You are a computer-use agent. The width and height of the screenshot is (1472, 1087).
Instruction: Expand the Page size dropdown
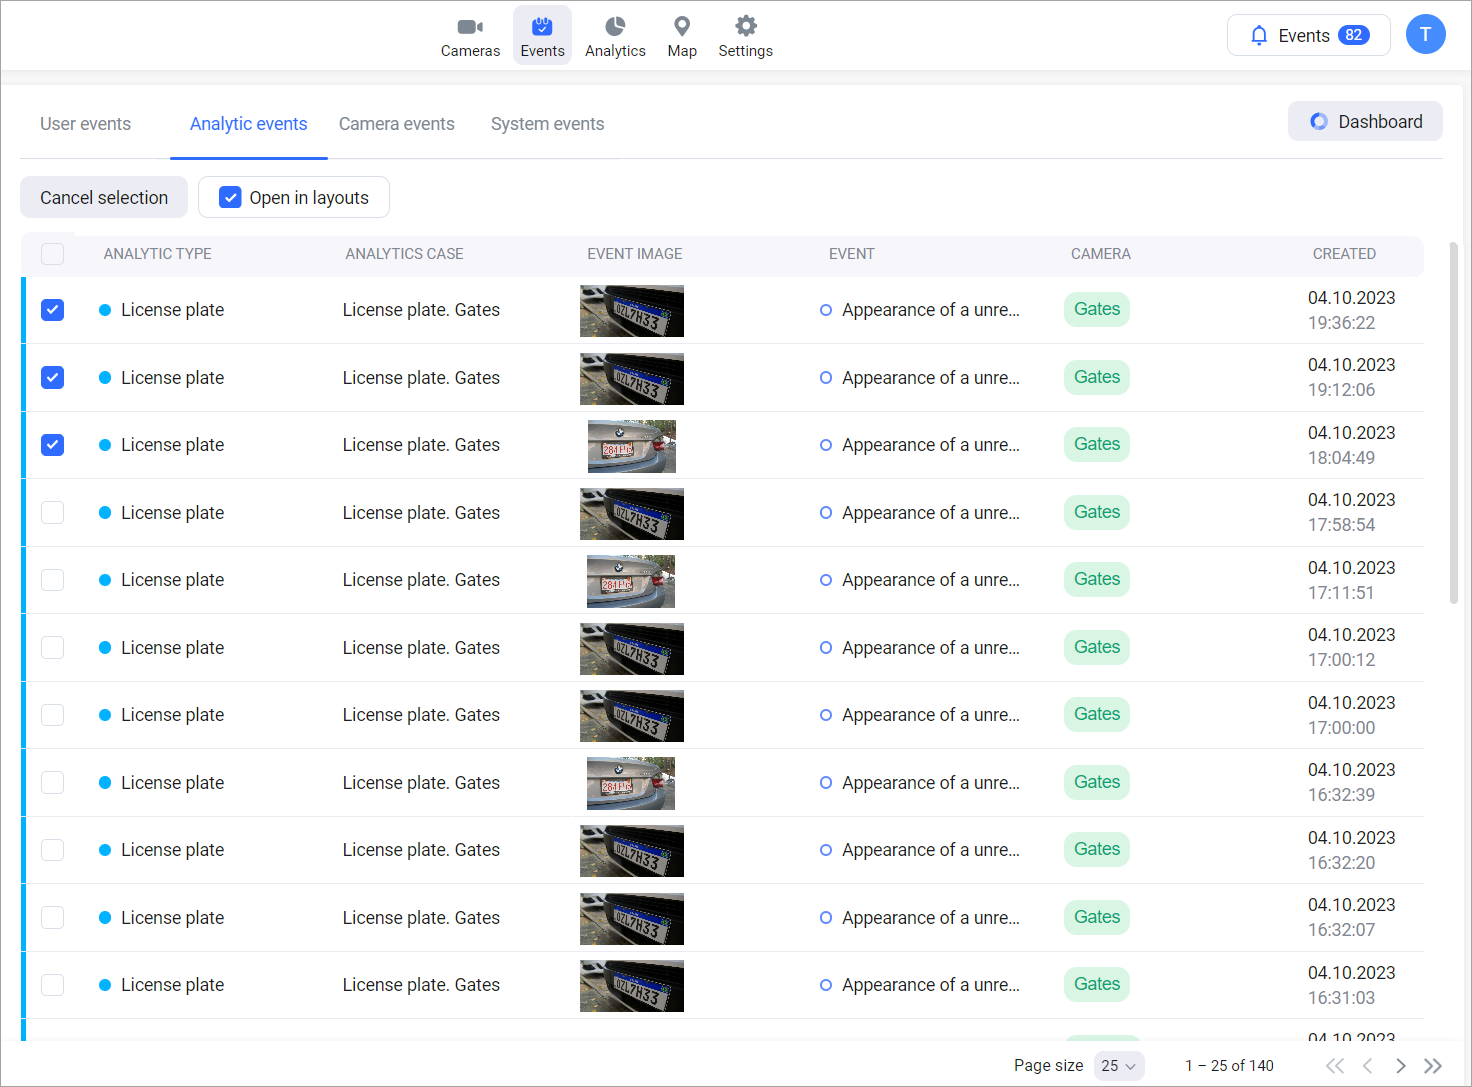tap(1119, 1066)
